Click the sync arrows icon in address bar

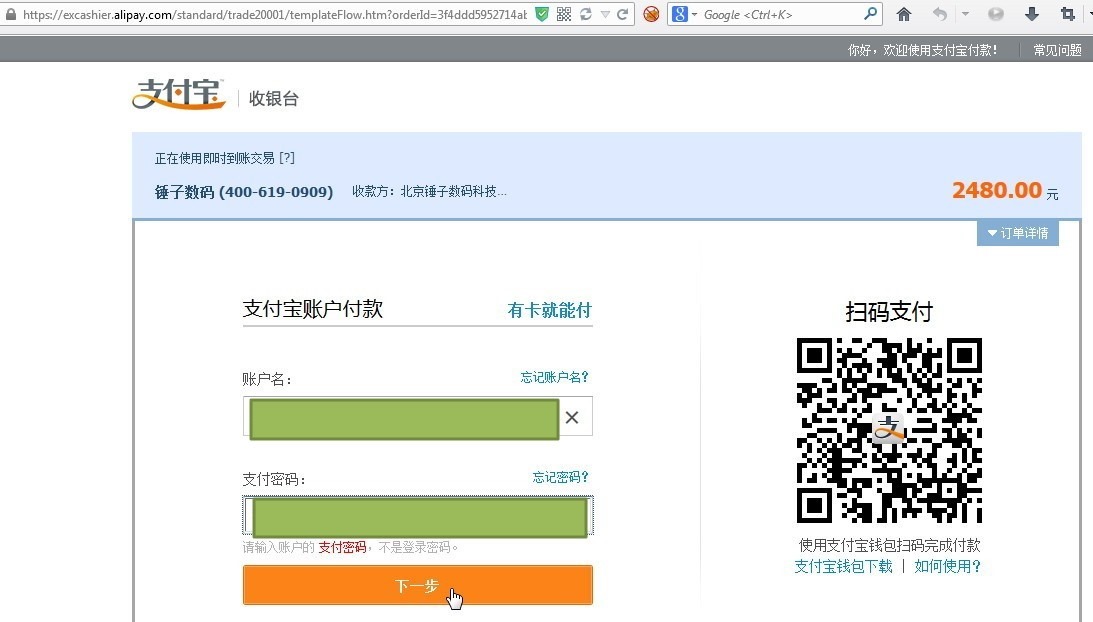point(586,14)
